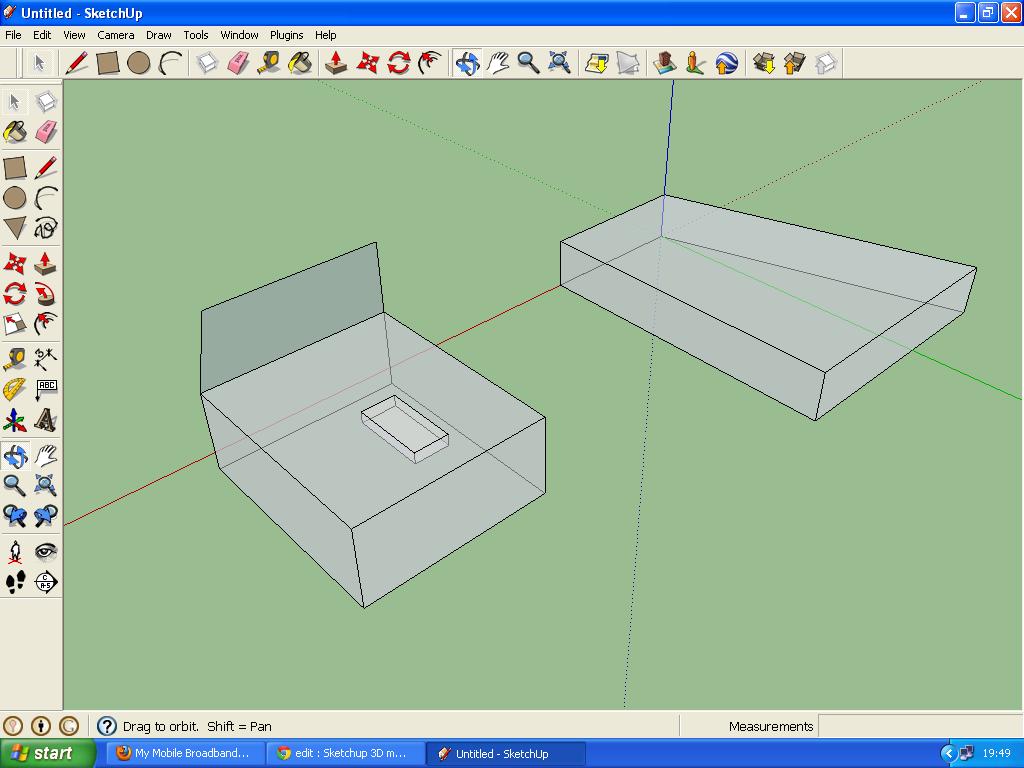Click Add New Building icon

pos(664,63)
